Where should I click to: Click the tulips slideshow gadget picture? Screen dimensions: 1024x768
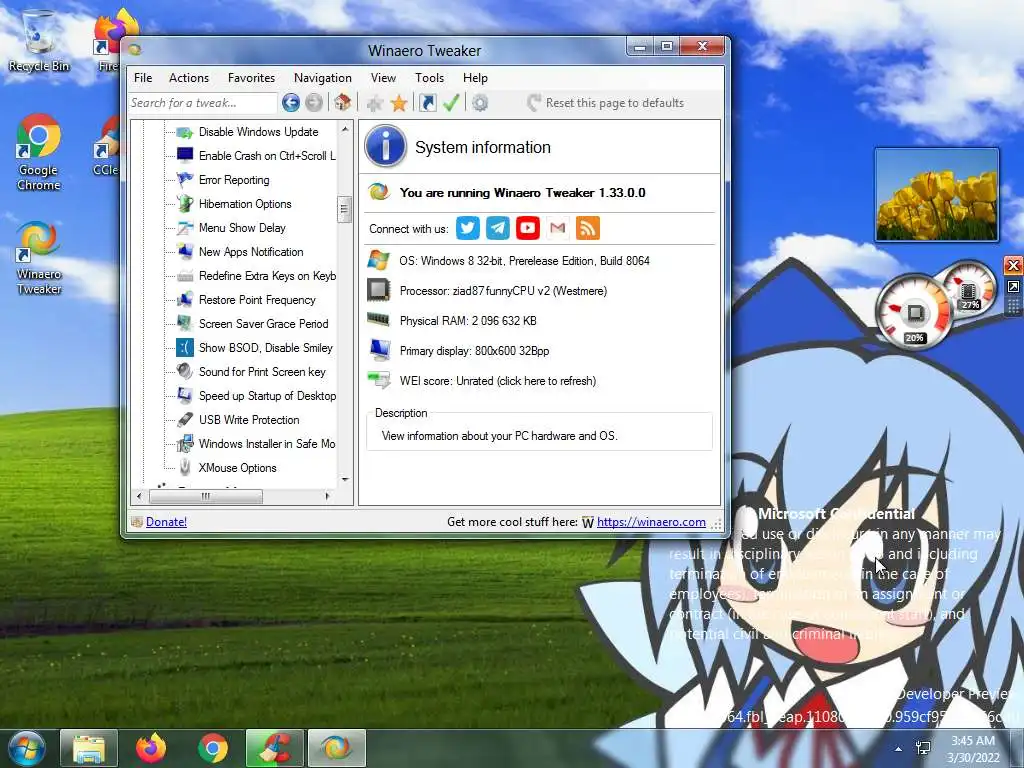[x=936, y=195]
